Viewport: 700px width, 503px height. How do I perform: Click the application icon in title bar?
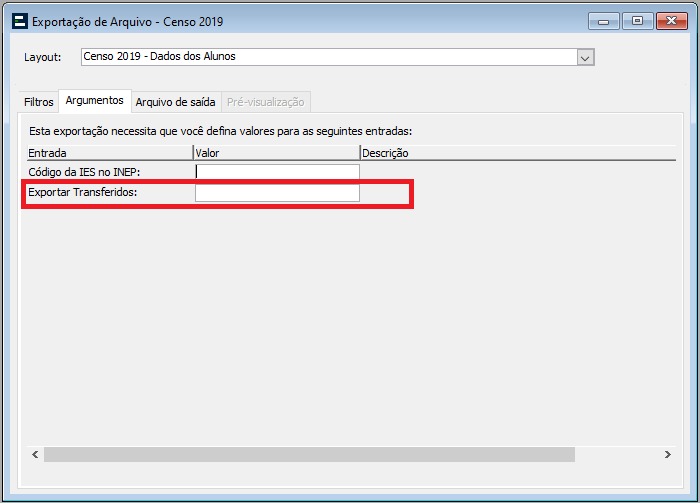18,20
